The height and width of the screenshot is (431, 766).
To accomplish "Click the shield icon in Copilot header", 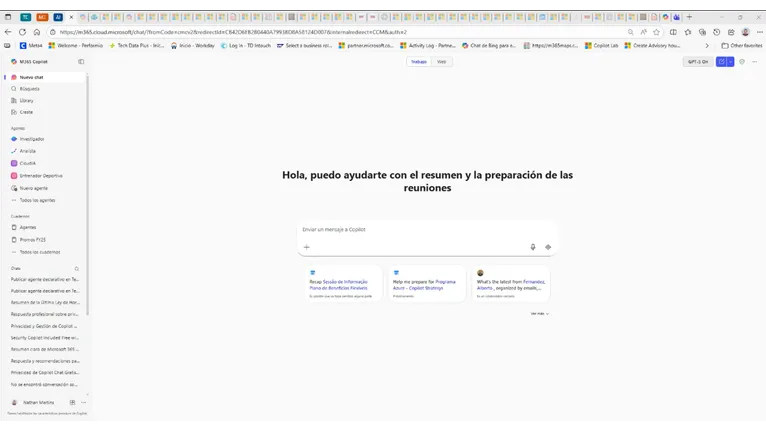I will (742, 62).
